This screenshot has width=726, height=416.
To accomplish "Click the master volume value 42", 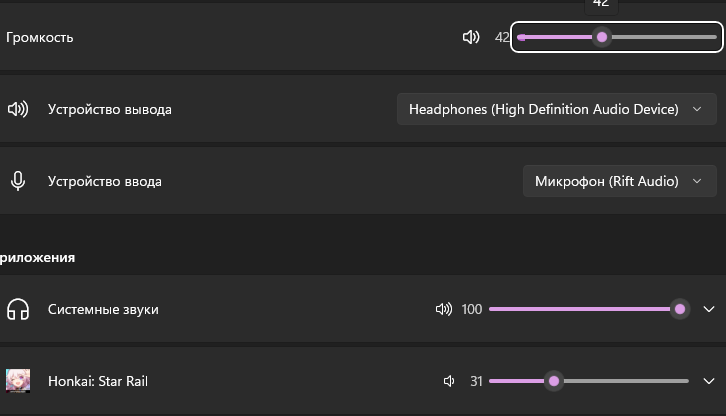I will (x=502, y=37).
